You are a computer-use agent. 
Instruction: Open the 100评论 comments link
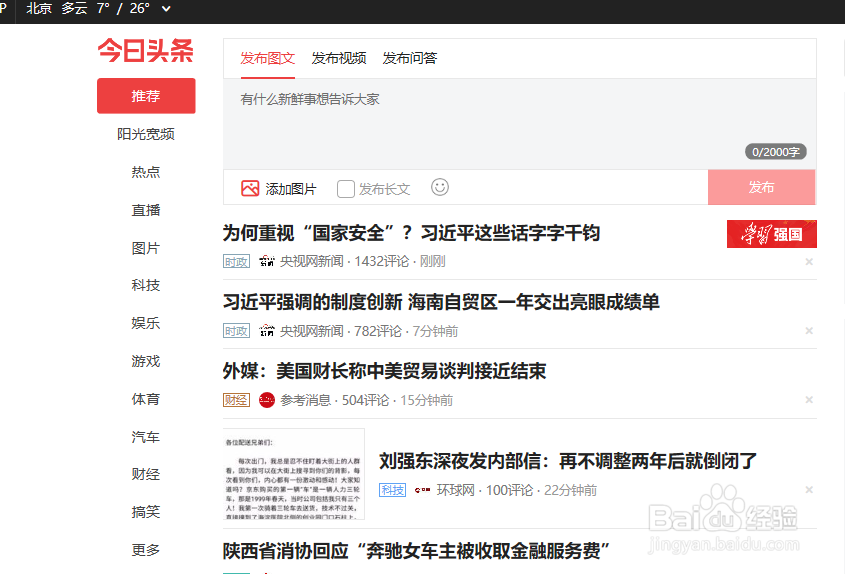(x=509, y=490)
